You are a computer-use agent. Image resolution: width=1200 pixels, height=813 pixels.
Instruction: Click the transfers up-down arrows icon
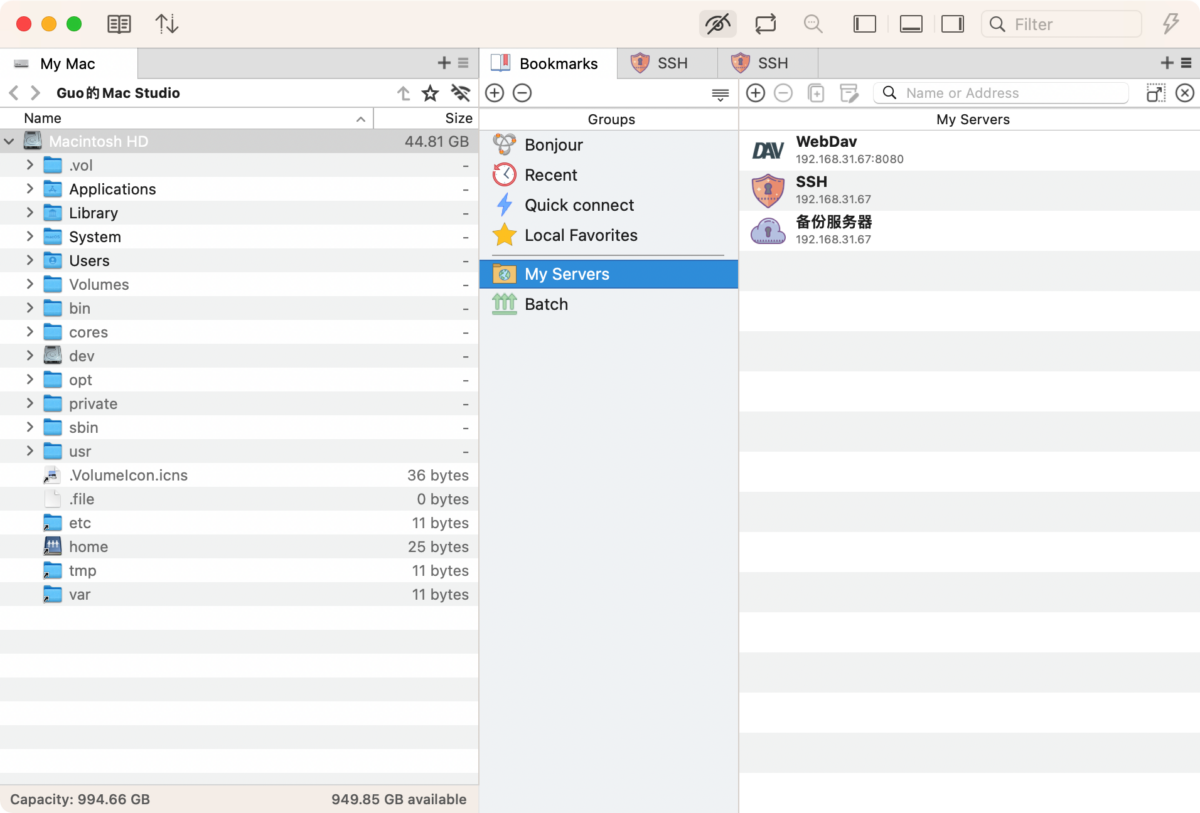pos(167,24)
